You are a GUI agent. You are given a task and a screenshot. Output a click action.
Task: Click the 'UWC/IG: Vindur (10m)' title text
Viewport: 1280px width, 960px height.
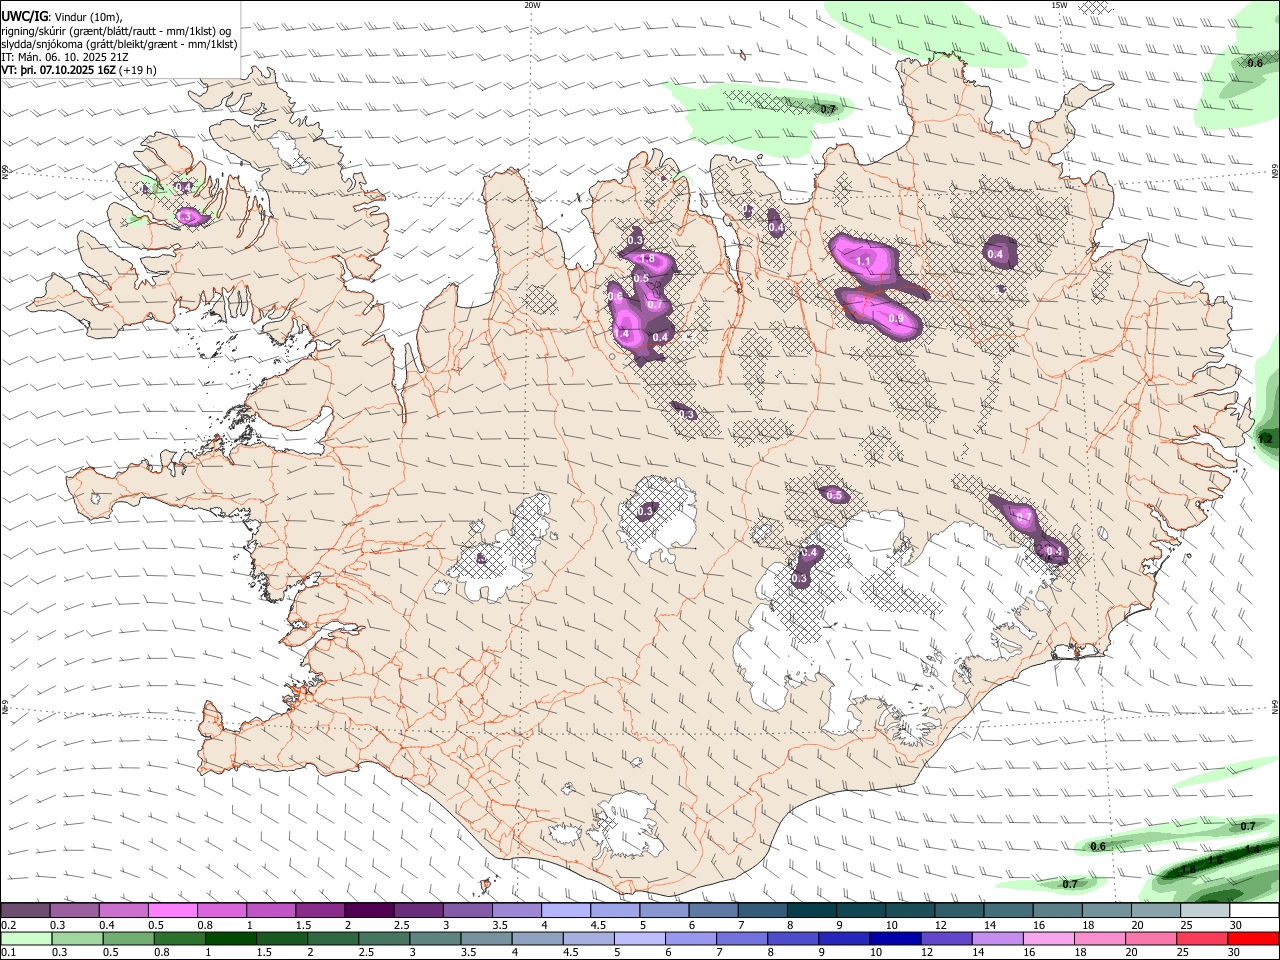click(x=62, y=16)
